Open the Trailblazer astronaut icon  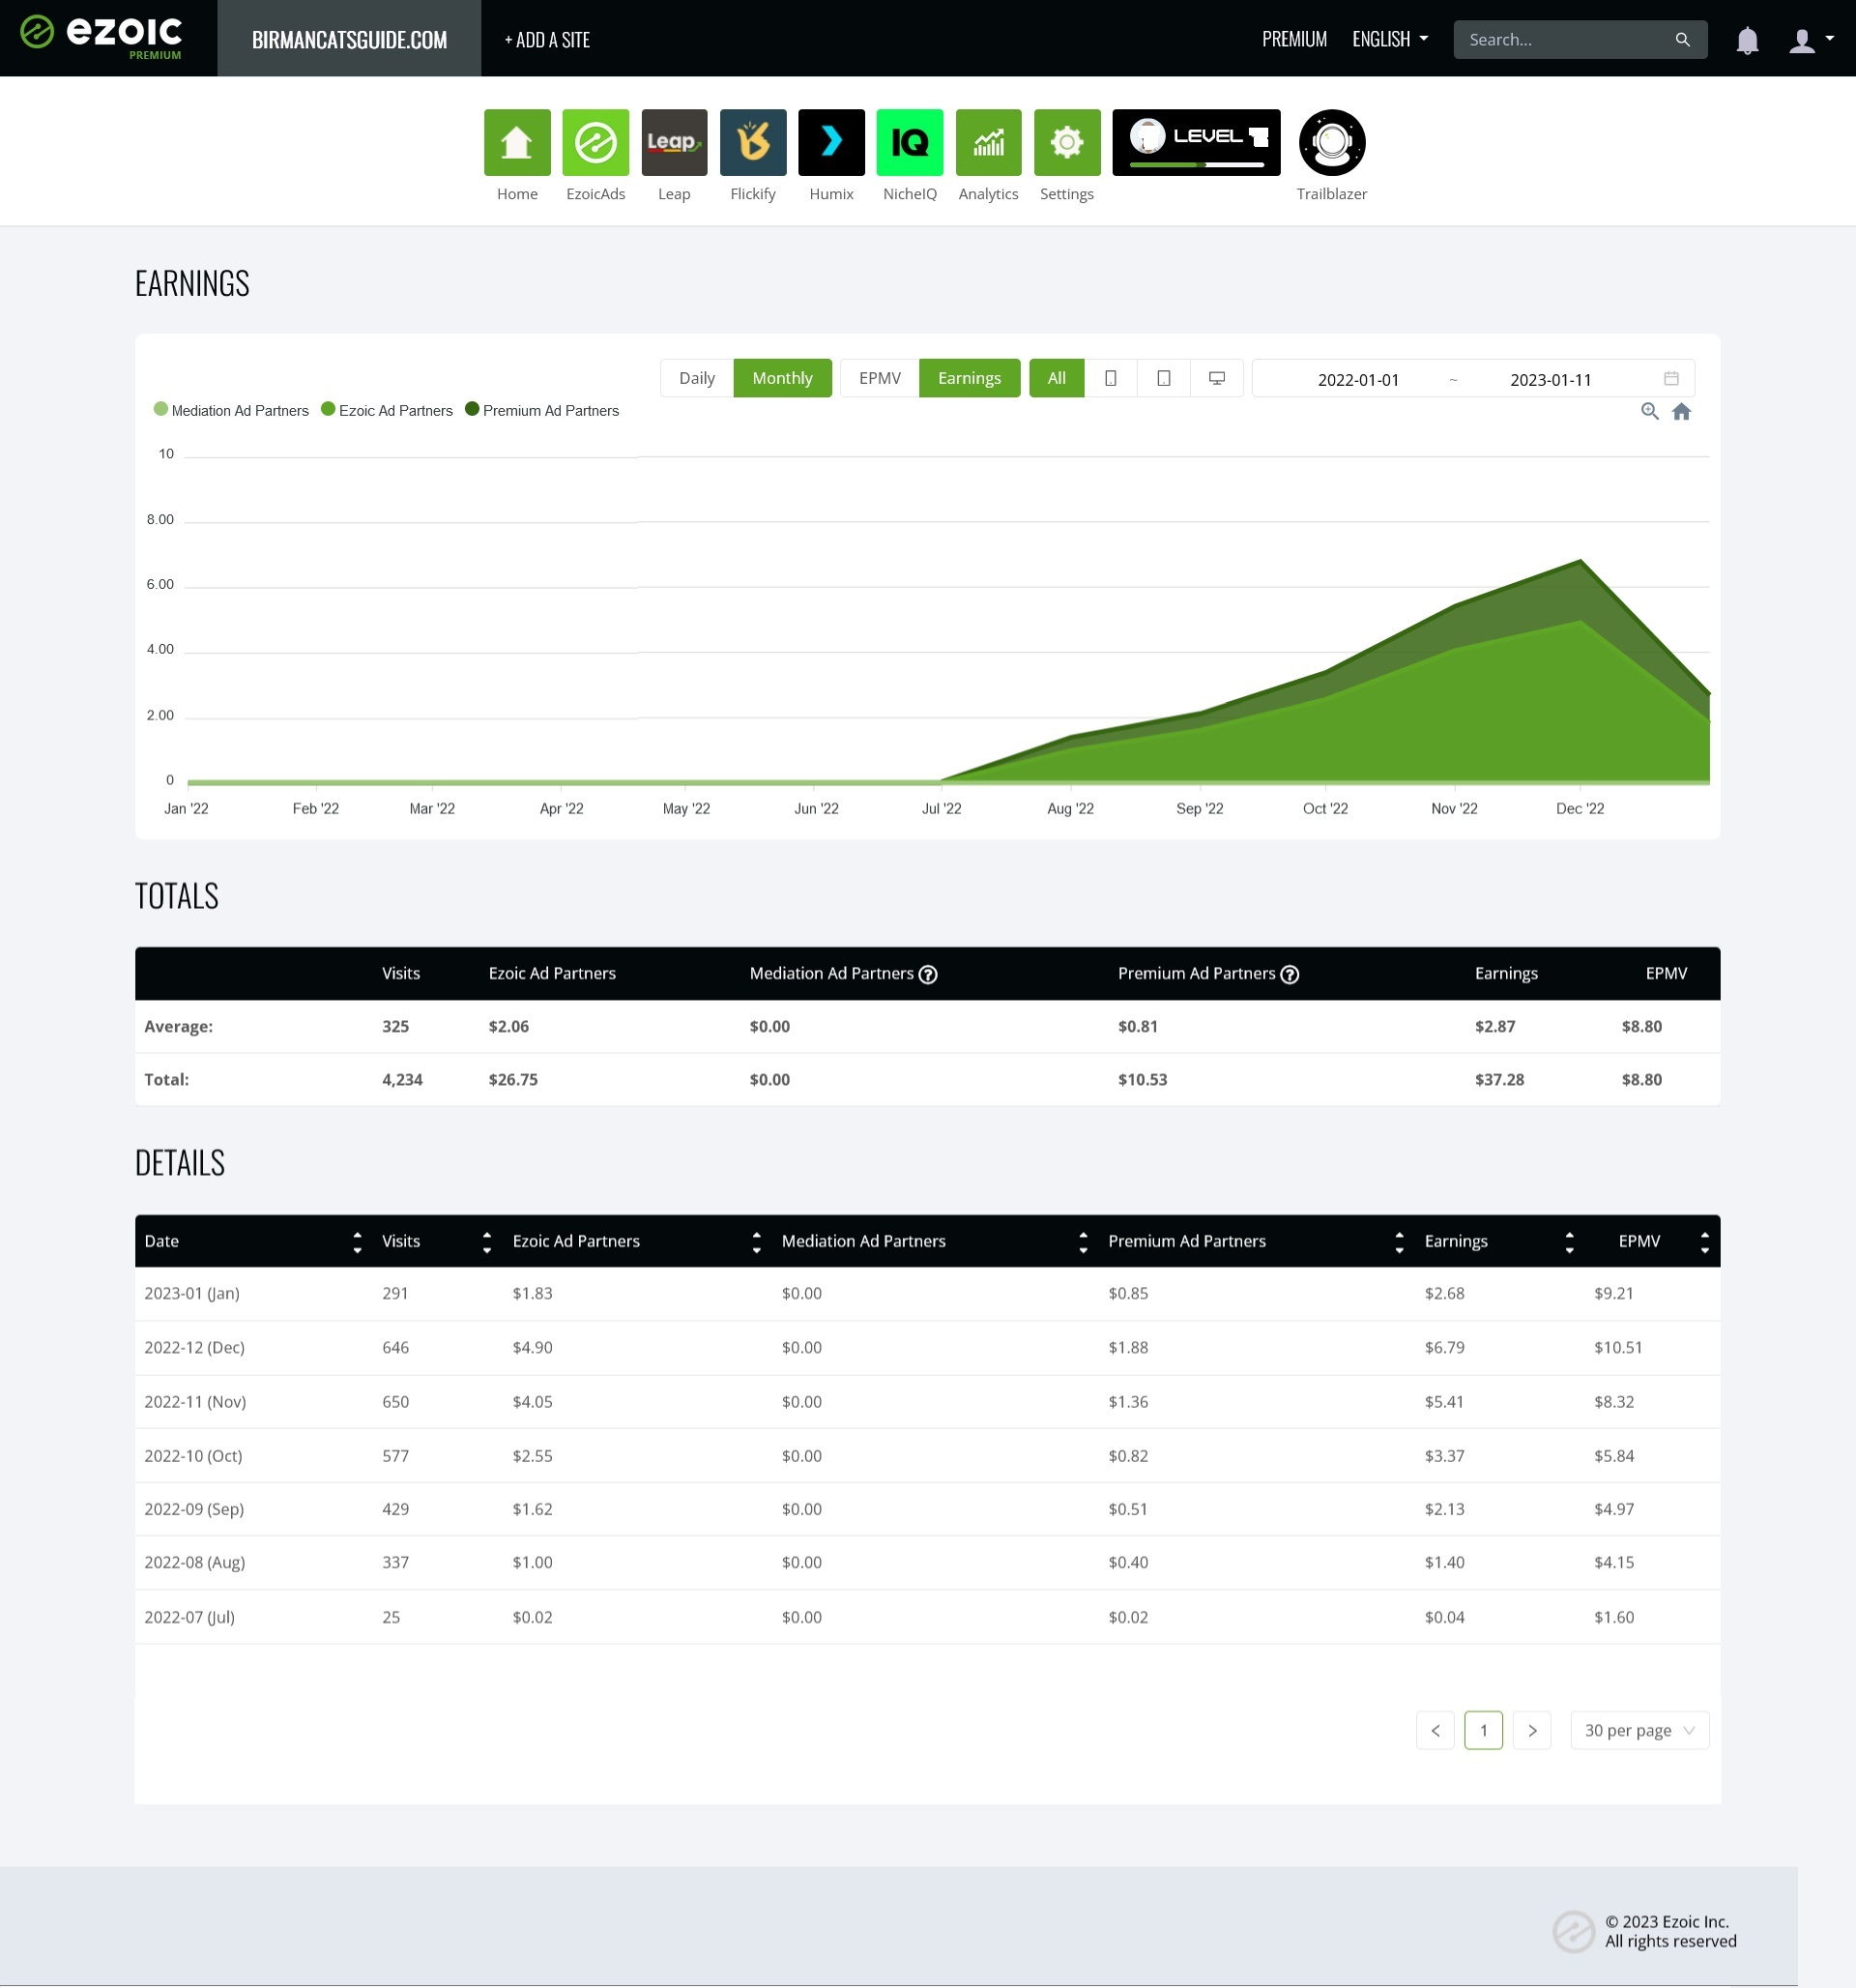click(x=1332, y=142)
